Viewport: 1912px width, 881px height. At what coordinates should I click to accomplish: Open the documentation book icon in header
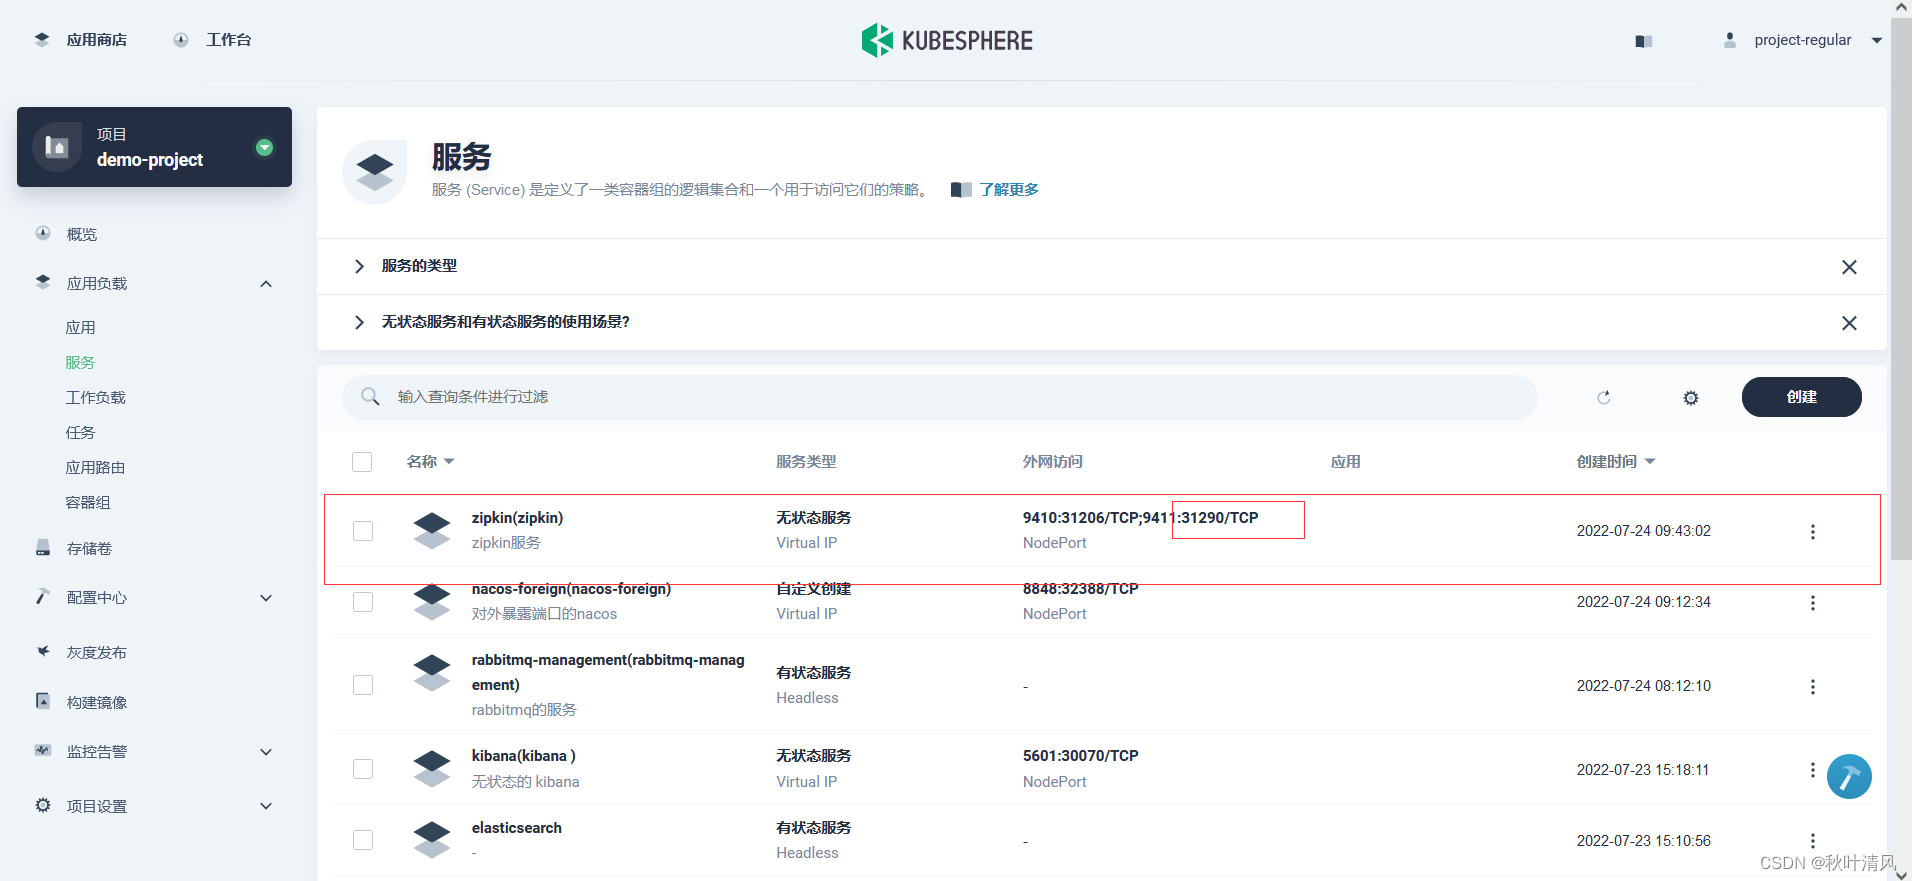[1644, 41]
